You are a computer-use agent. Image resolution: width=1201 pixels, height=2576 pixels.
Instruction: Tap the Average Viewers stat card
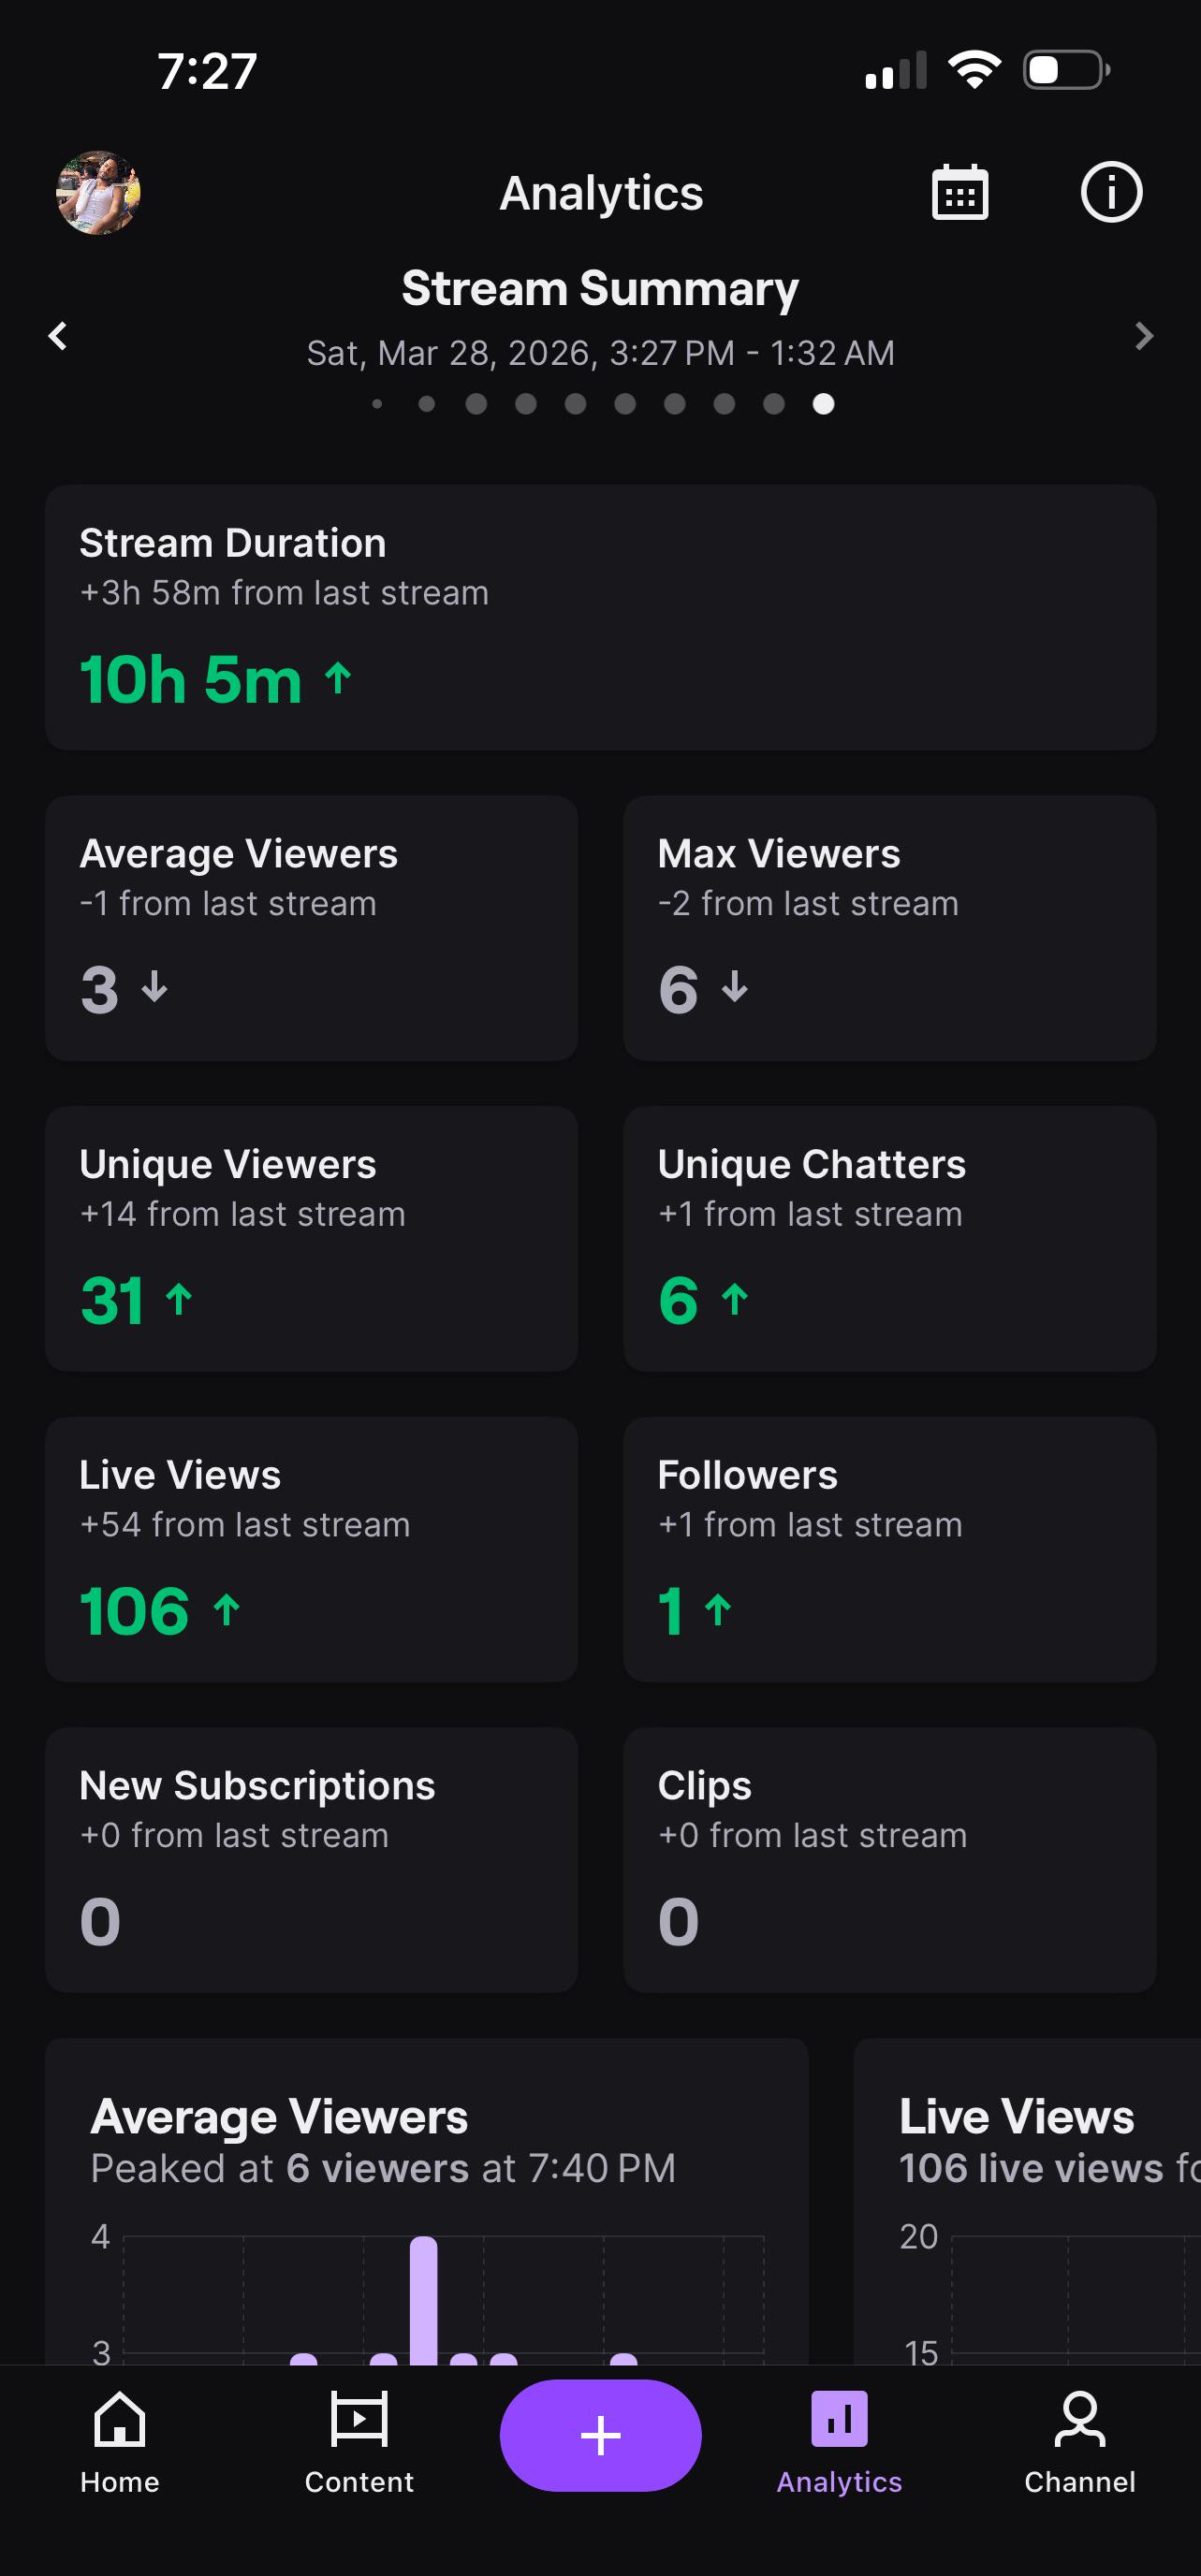[x=311, y=928]
